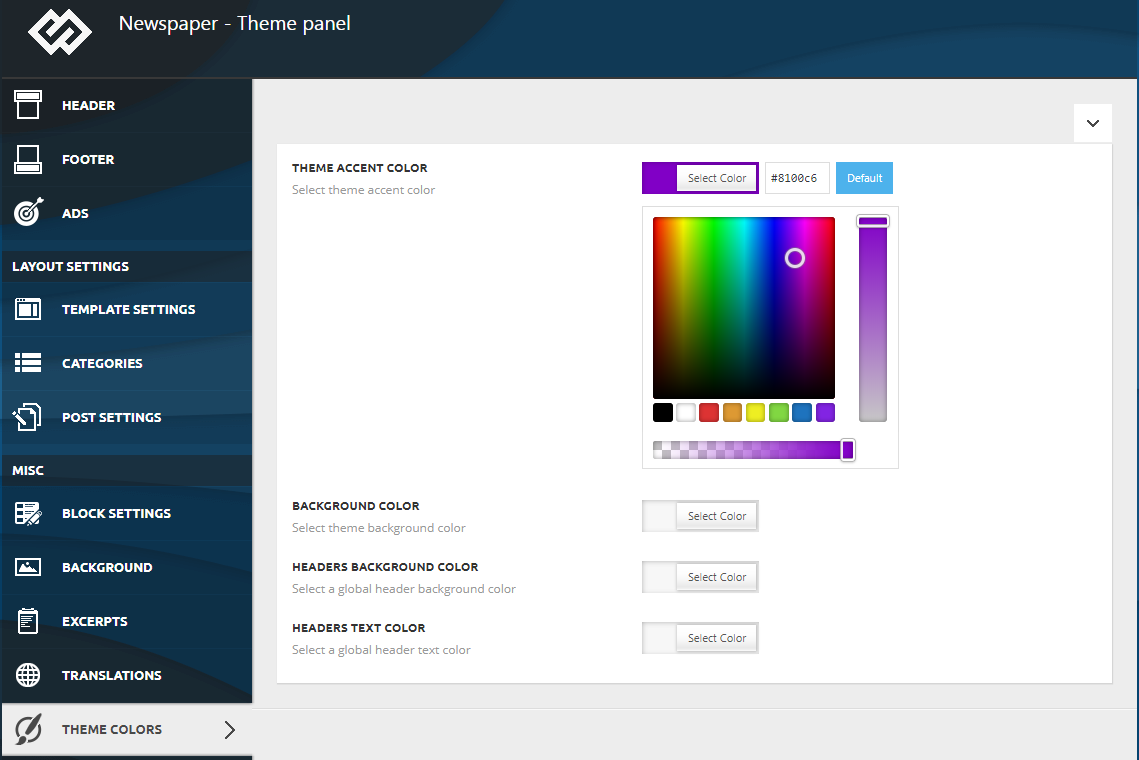
Task: Click the Translations globe icon
Action: pyautogui.click(x=28, y=675)
